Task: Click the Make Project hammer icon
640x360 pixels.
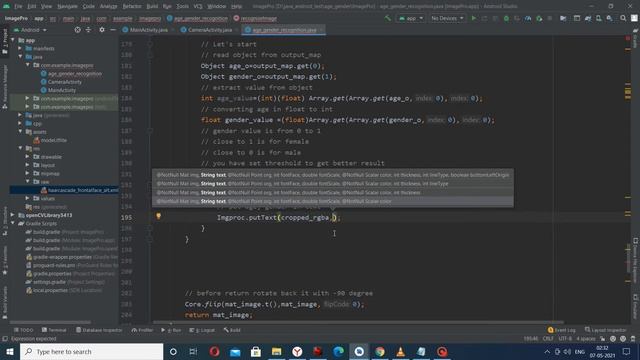Action: point(387,18)
